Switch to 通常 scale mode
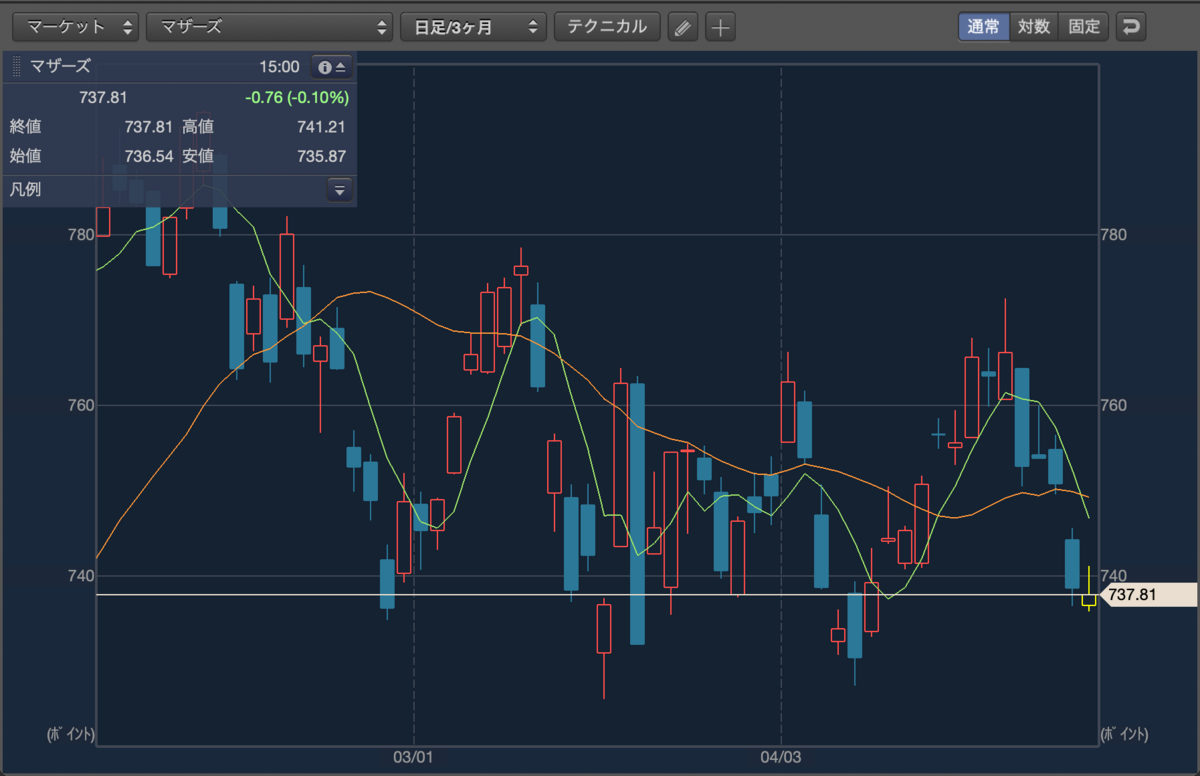The image size is (1200, 776). pos(983,27)
